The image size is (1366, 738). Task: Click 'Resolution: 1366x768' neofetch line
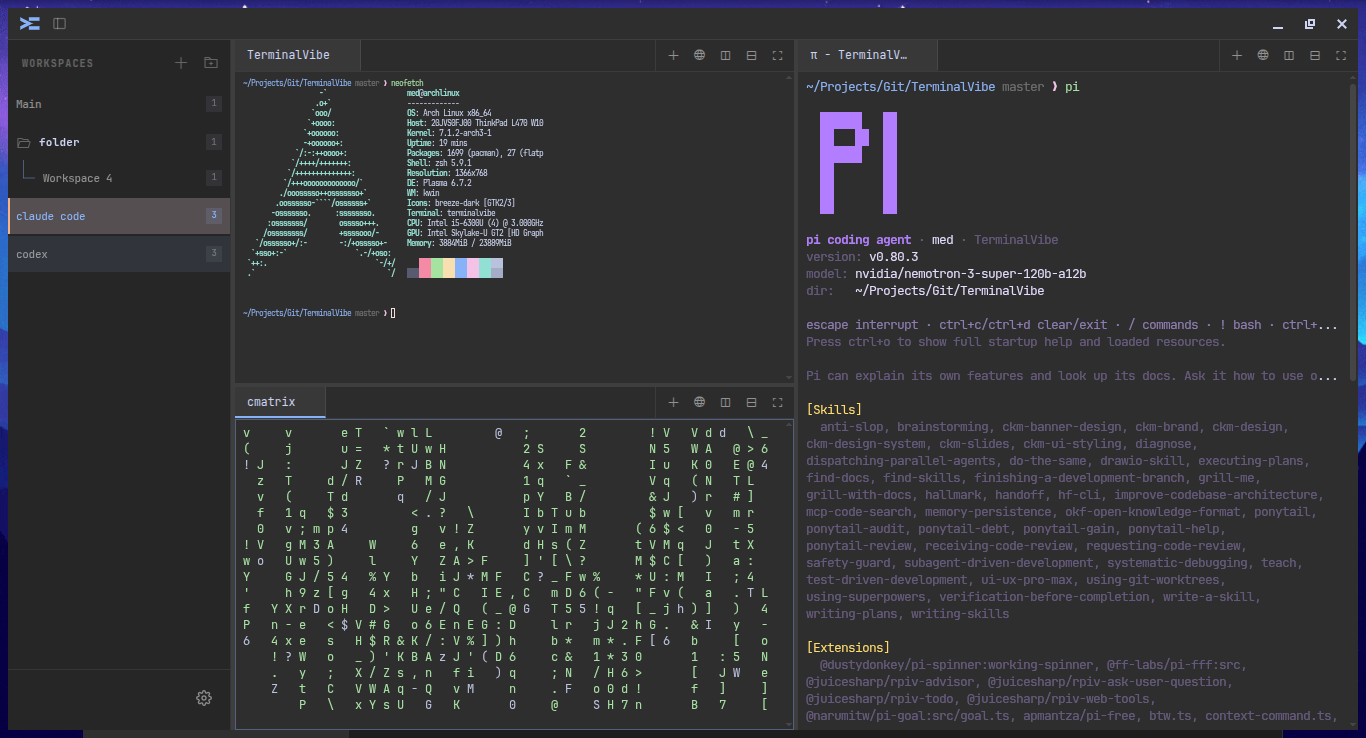(447, 172)
